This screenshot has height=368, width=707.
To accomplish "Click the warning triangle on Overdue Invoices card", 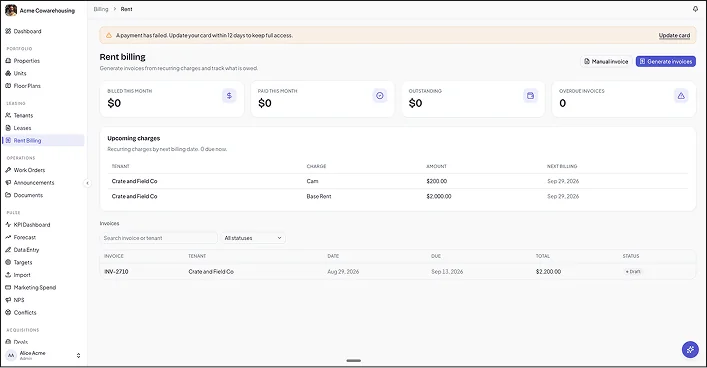I will (681, 96).
